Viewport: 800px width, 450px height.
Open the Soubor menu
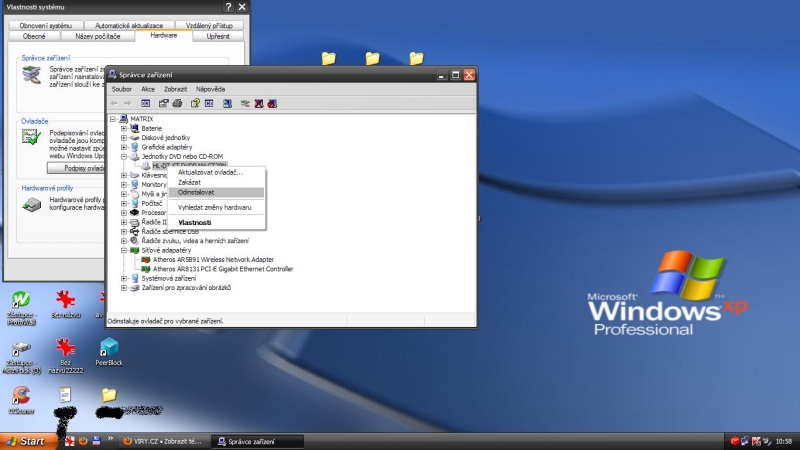(121, 89)
